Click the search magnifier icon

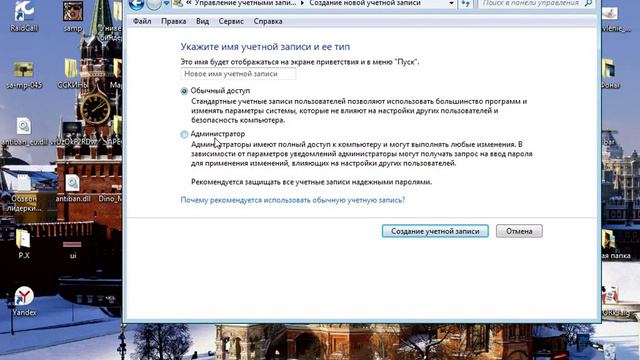click(x=588, y=3)
